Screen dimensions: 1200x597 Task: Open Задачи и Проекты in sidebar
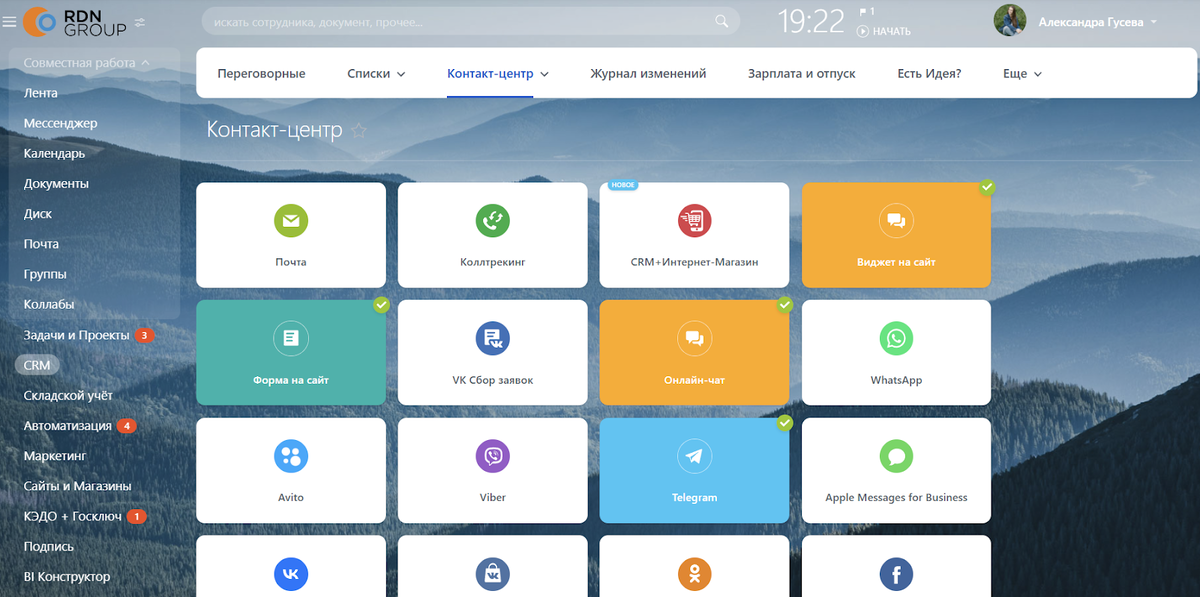[x=77, y=335]
